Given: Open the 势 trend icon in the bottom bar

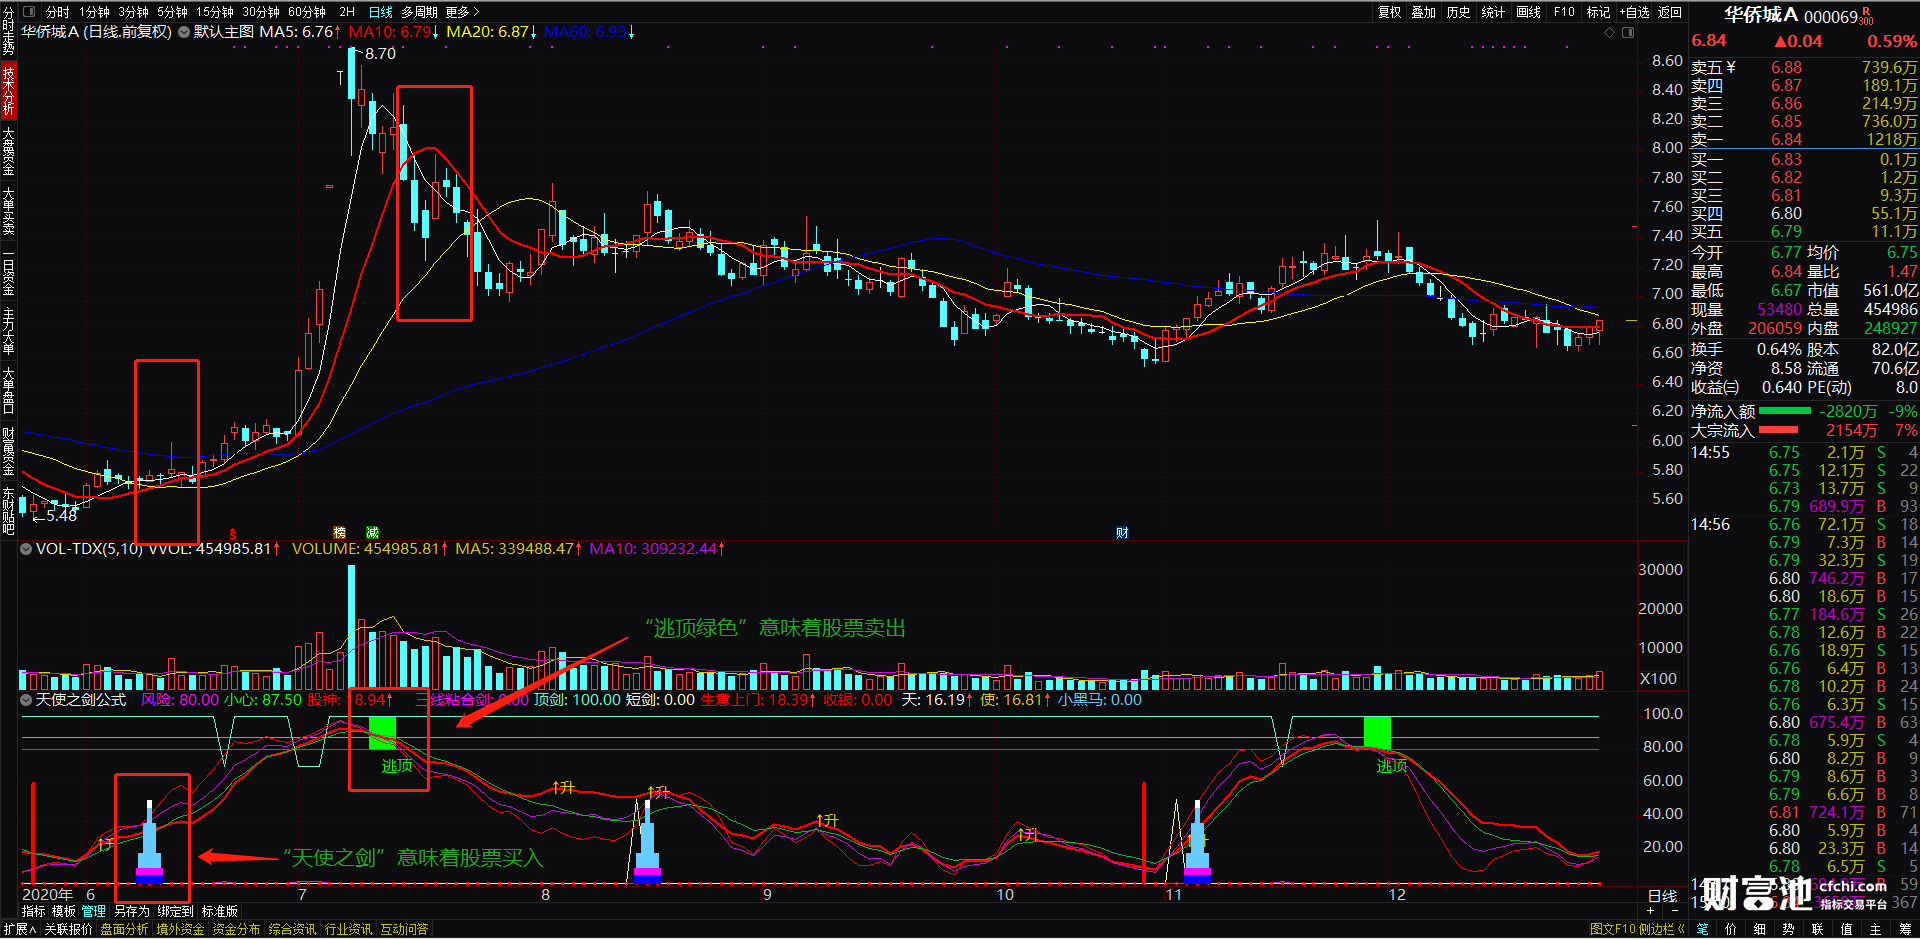Looking at the screenshot, I should 1789,929.
